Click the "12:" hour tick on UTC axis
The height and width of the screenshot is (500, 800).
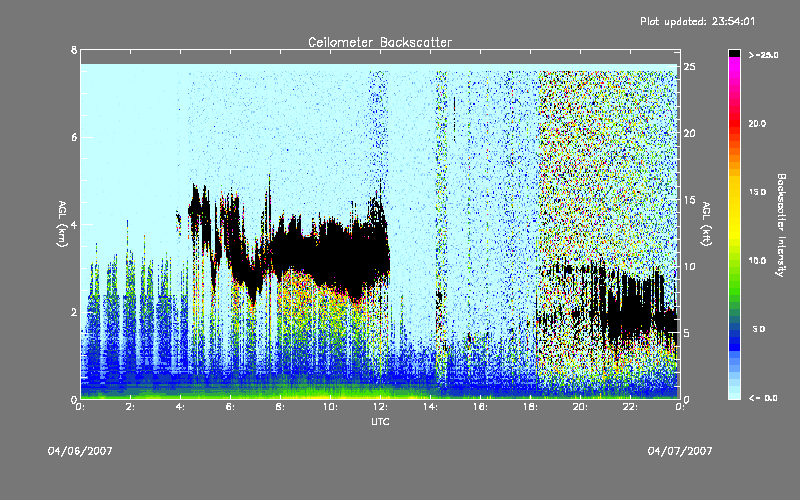380,407
